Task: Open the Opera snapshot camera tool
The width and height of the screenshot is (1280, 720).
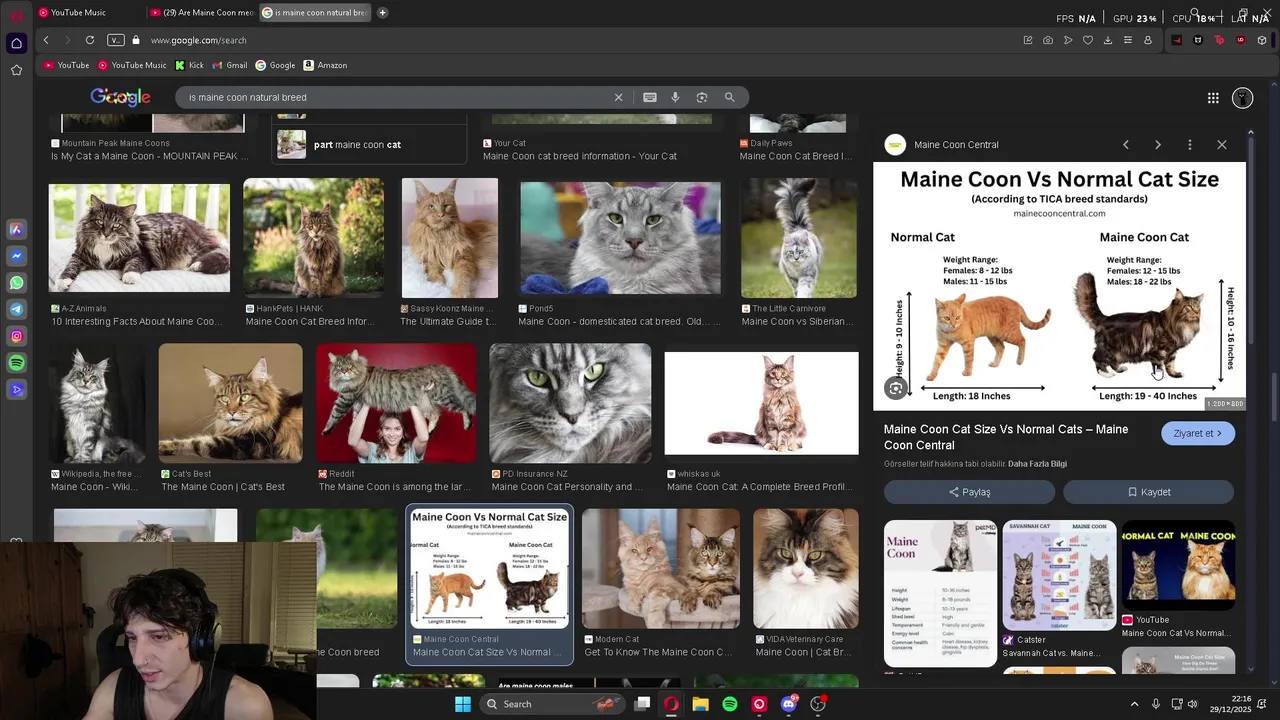Action: (1048, 40)
